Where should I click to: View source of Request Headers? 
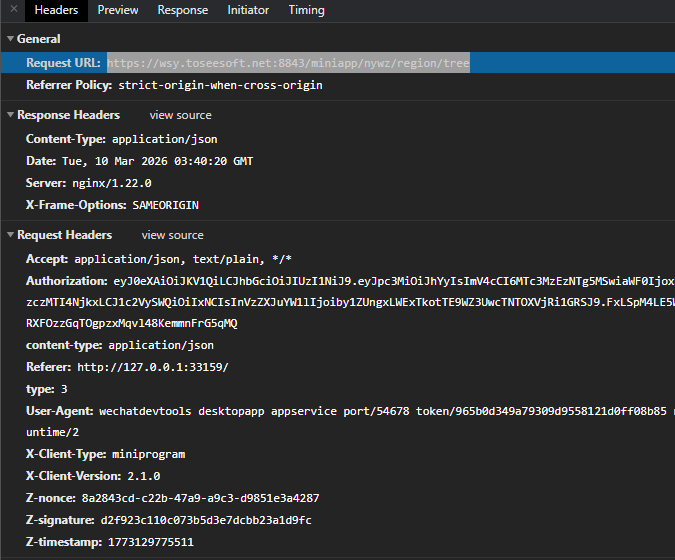pos(172,235)
